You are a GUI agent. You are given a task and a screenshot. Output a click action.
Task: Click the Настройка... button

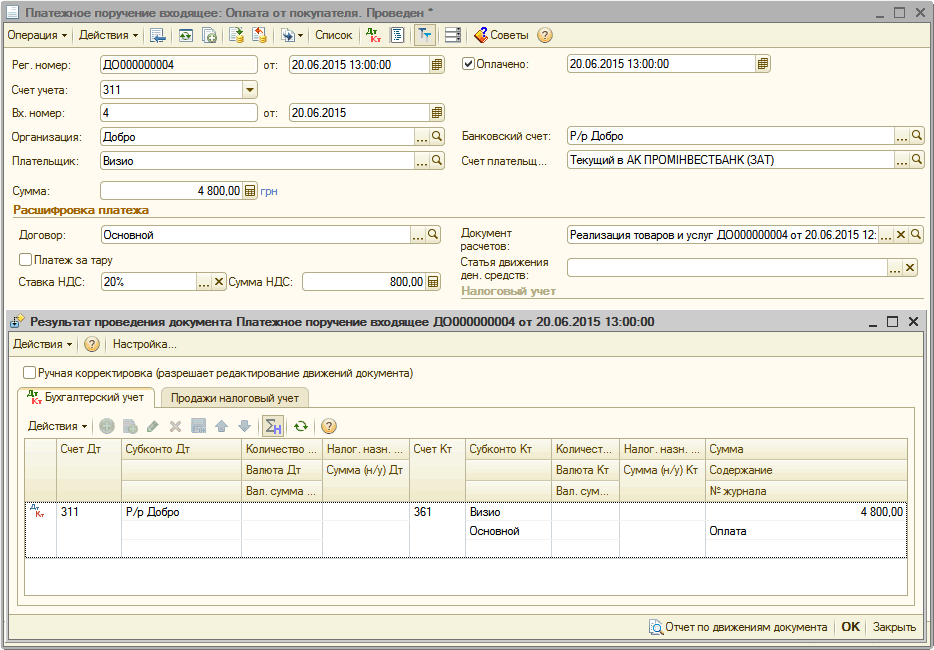tap(144, 344)
